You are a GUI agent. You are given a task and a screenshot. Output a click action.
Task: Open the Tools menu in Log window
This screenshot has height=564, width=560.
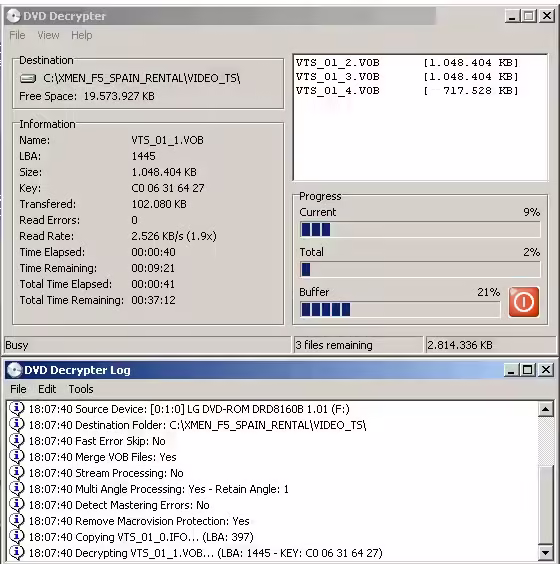coord(81,389)
